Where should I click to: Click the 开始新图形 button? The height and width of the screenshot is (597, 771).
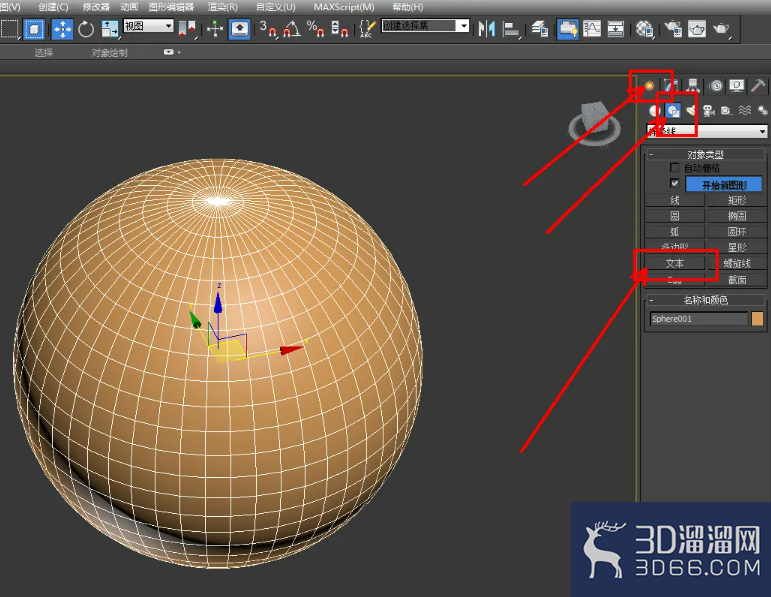[724, 185]
